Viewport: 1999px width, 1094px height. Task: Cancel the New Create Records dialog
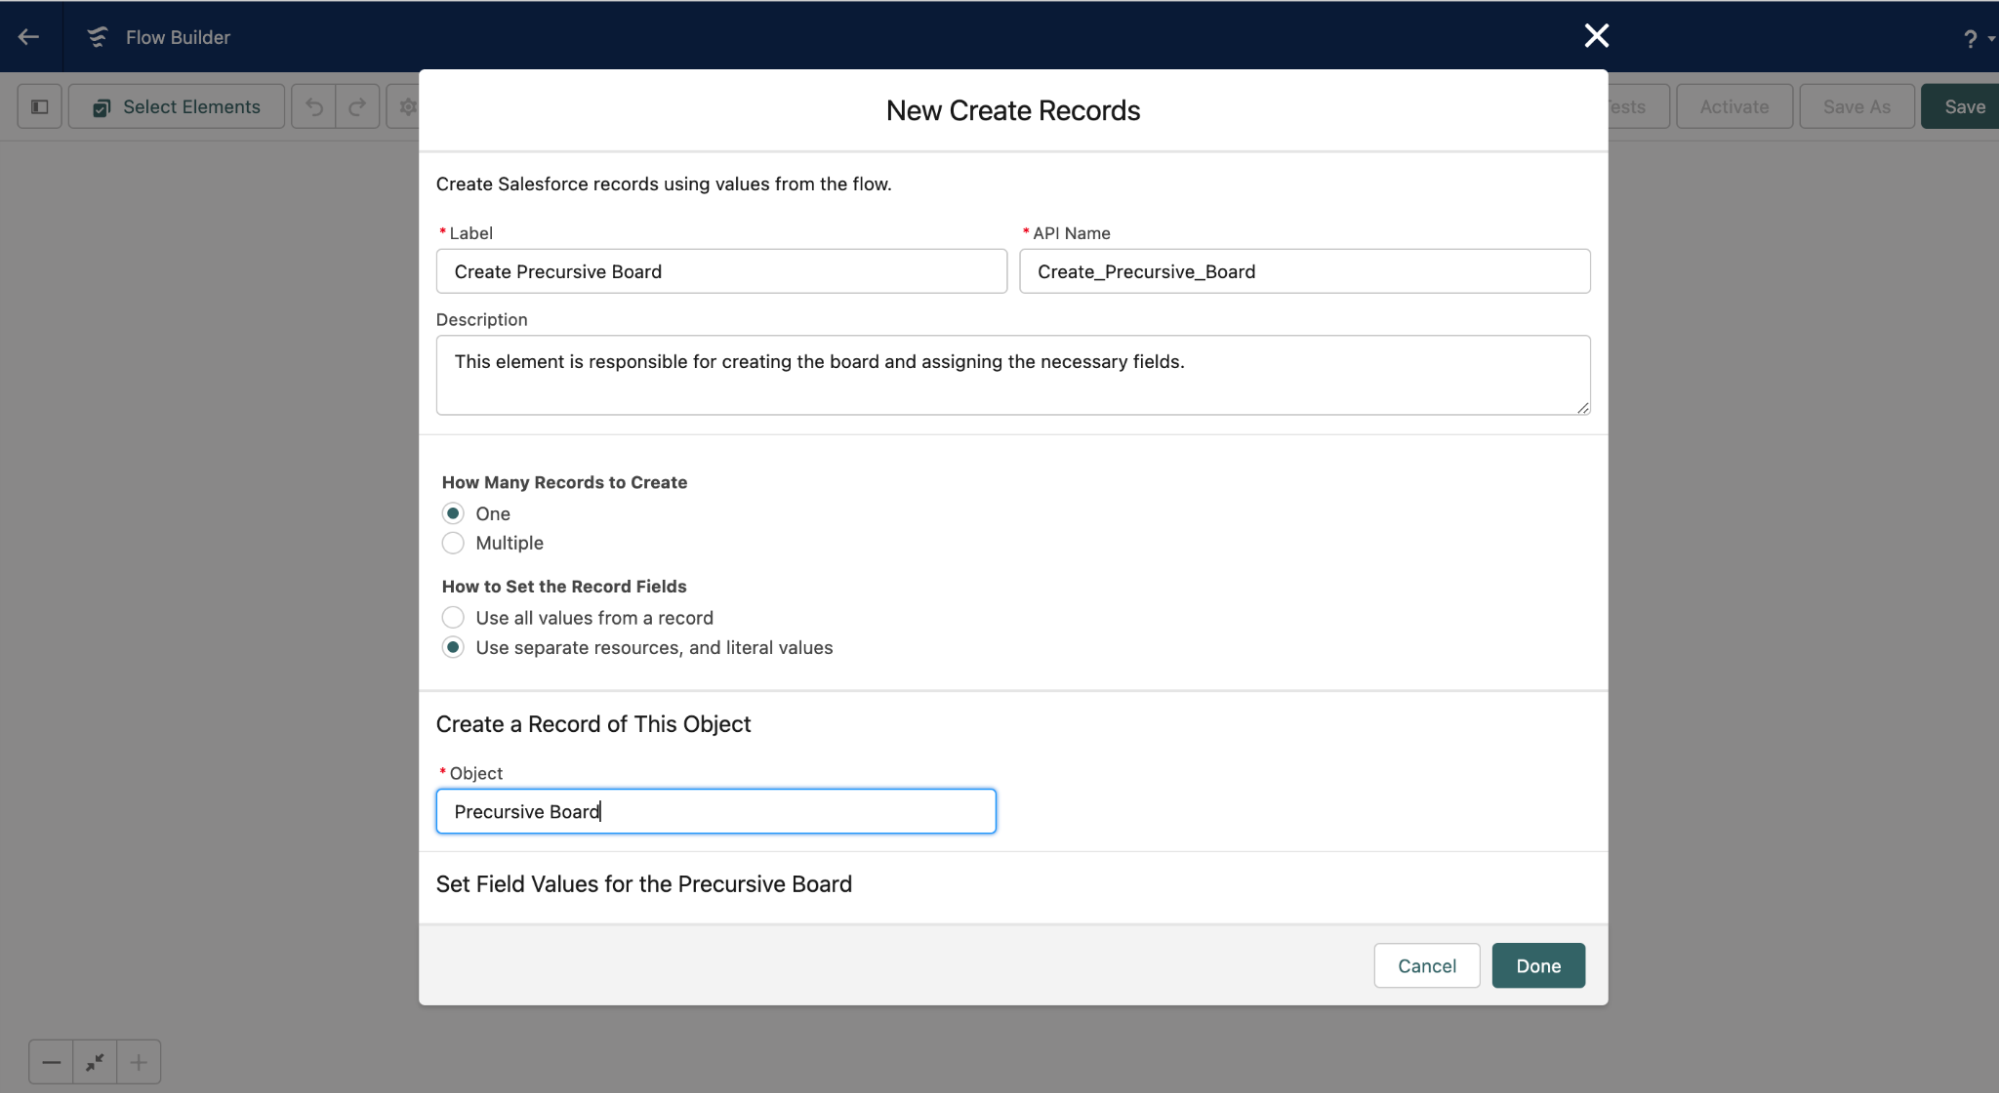pos(1426,965)
